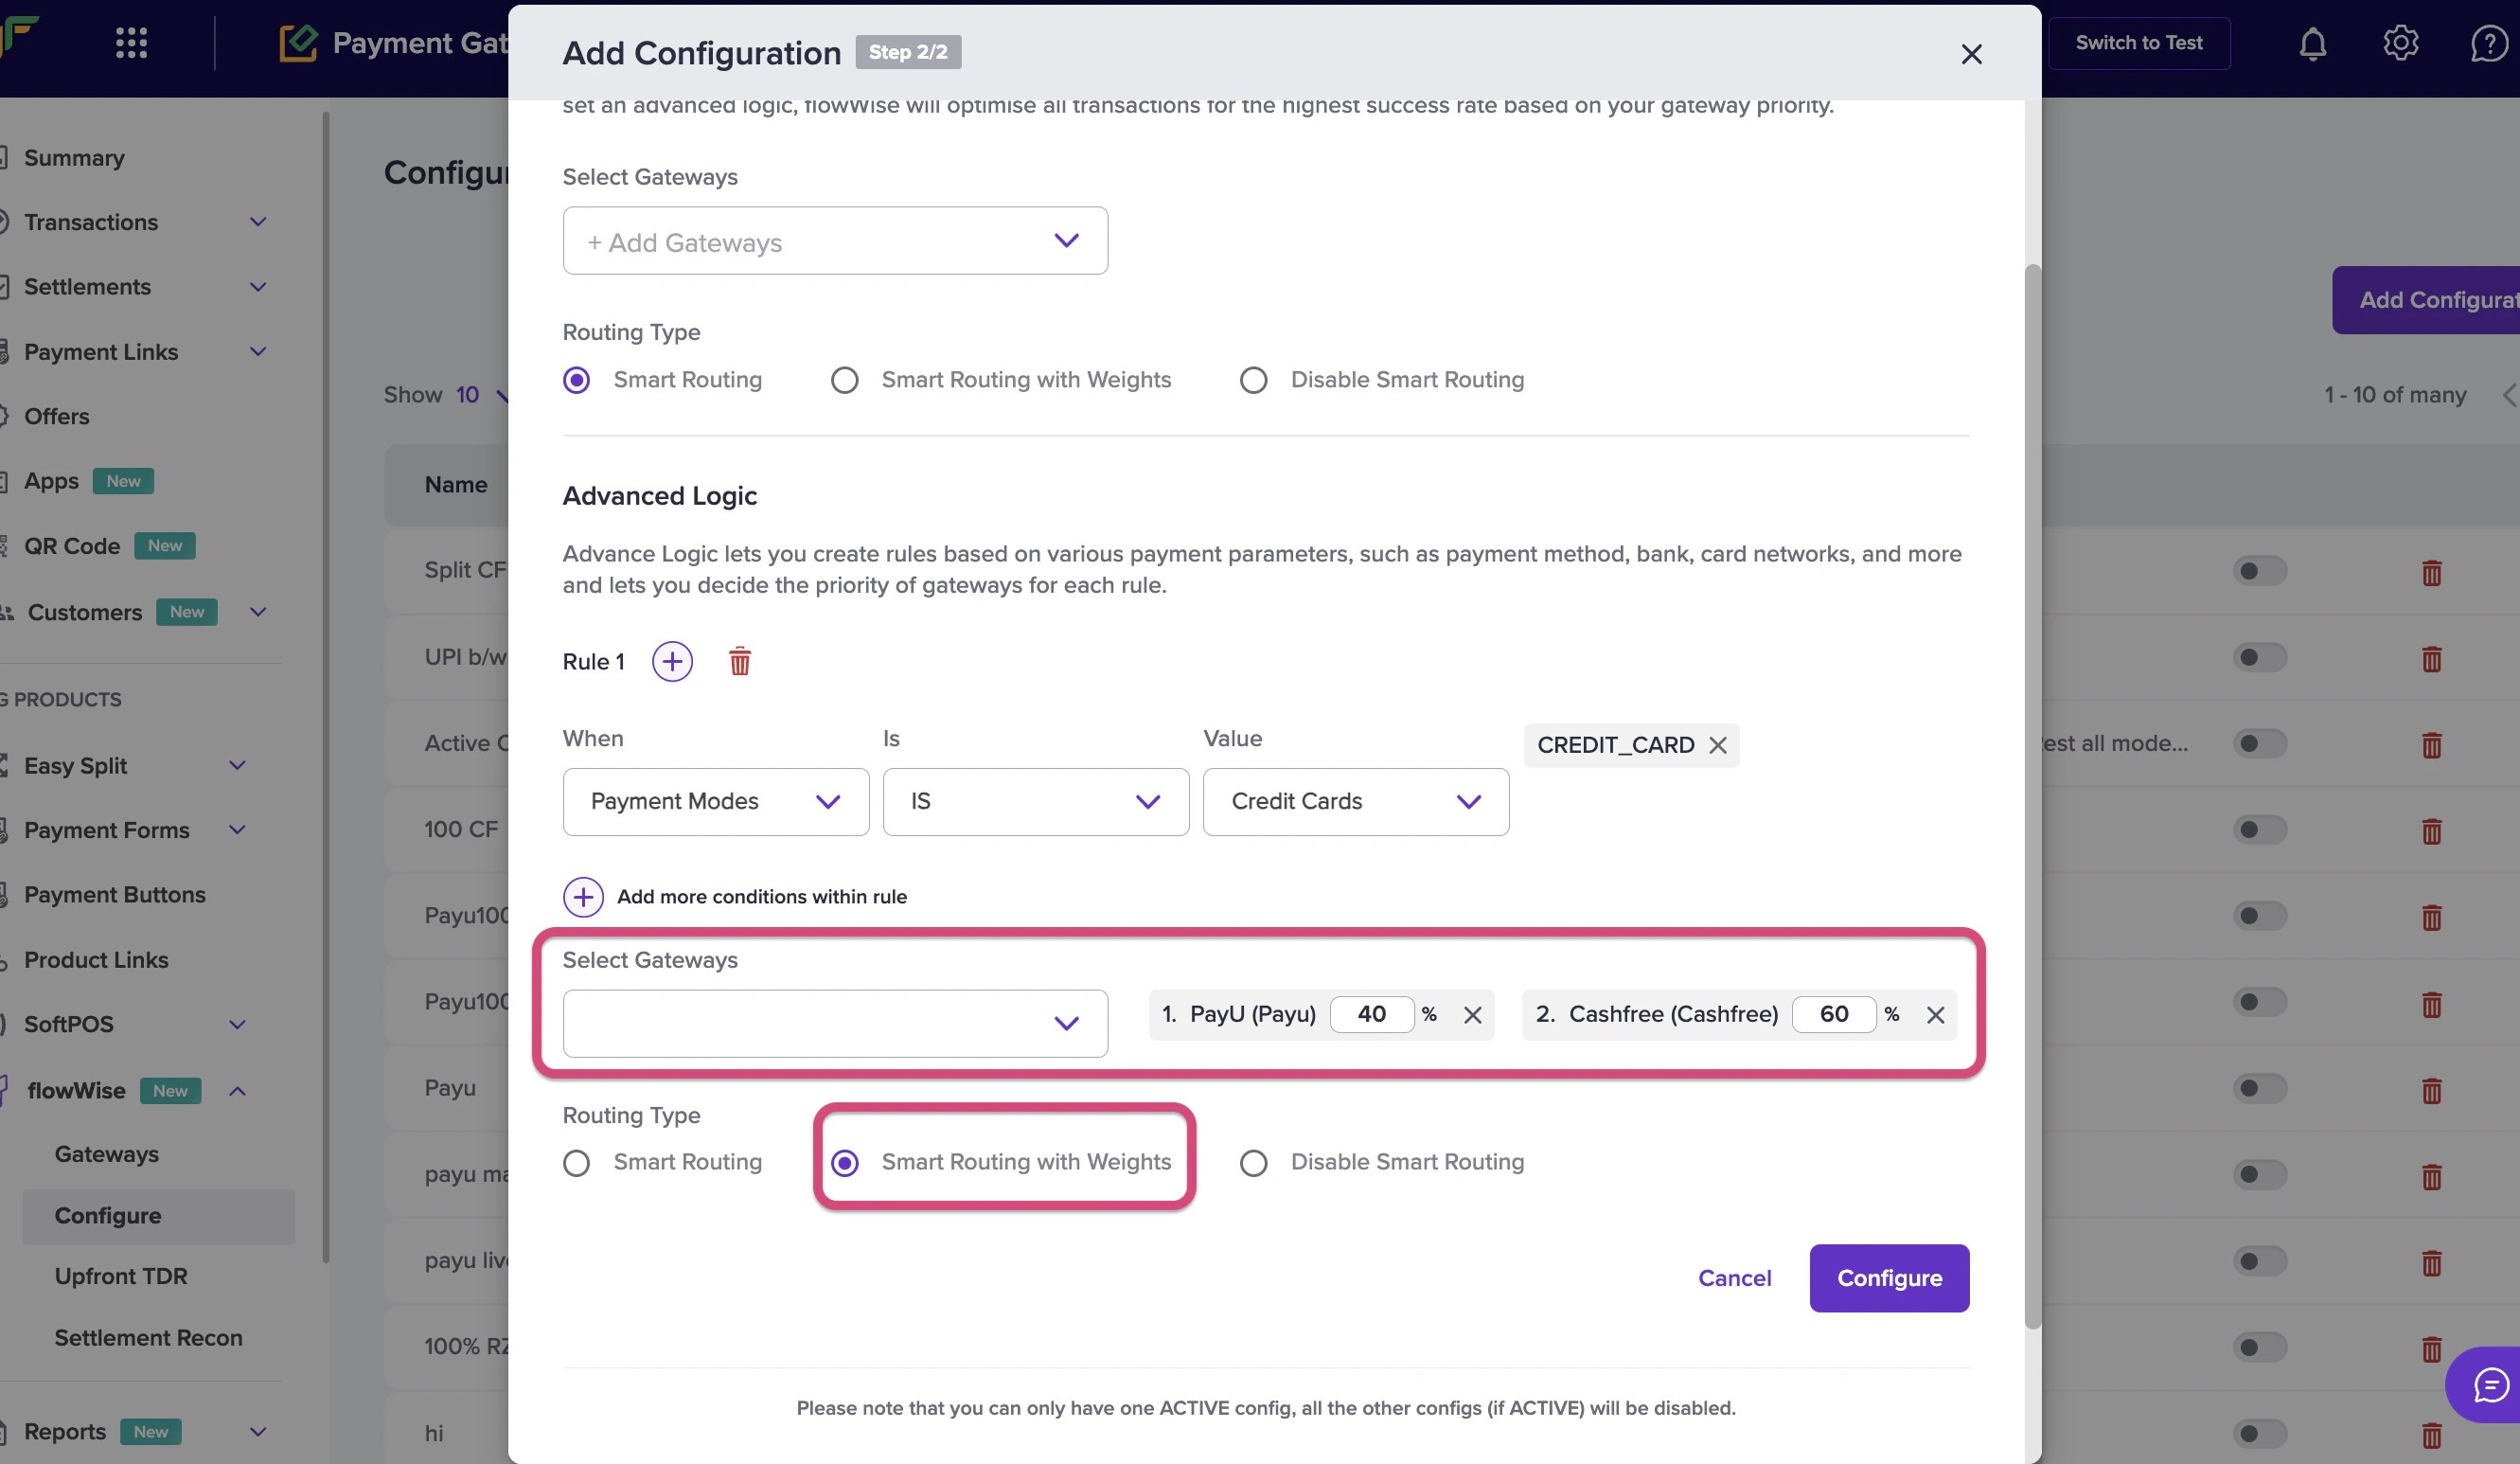Open settings gear icon in header

tap(2400, 43)
